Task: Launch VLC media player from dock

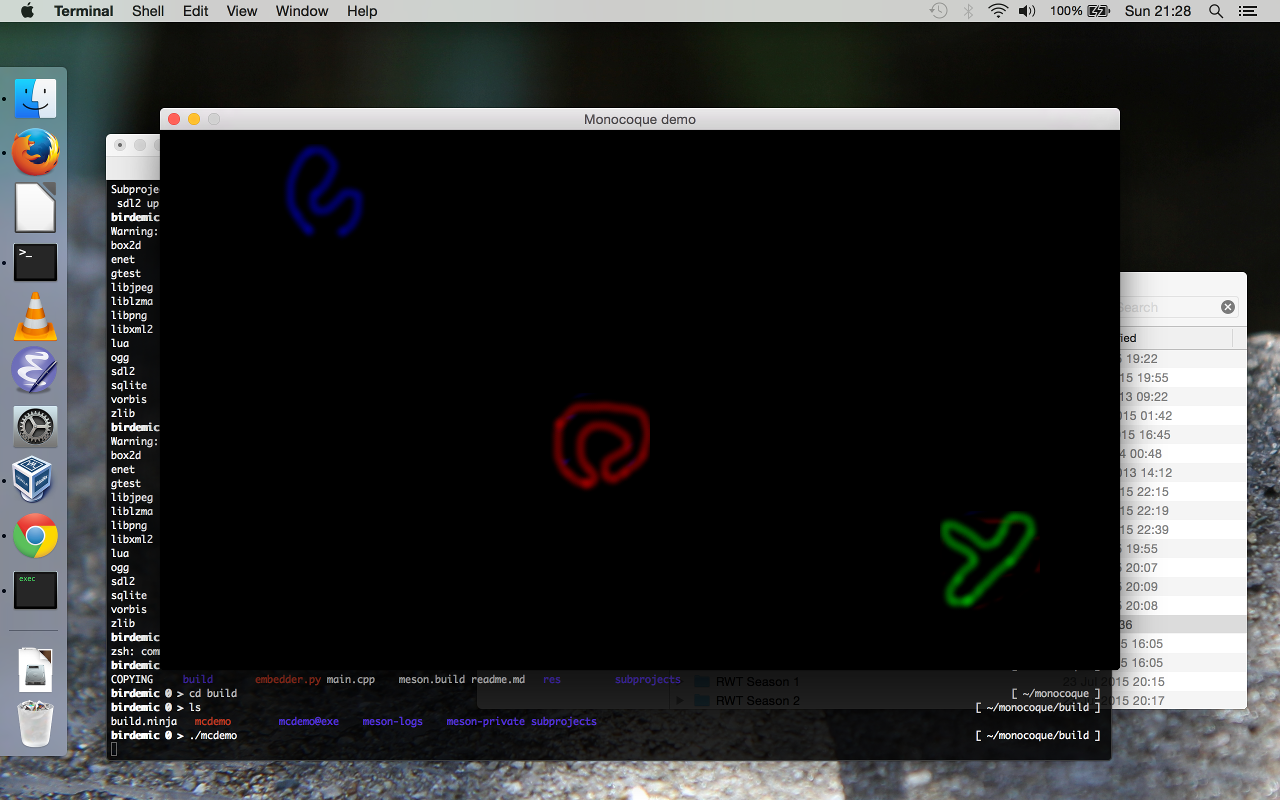Action: point(35,316)
